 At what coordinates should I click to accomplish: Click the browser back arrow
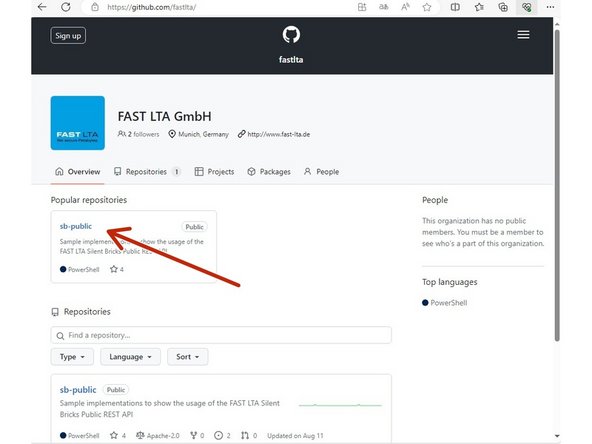point(42,7)
